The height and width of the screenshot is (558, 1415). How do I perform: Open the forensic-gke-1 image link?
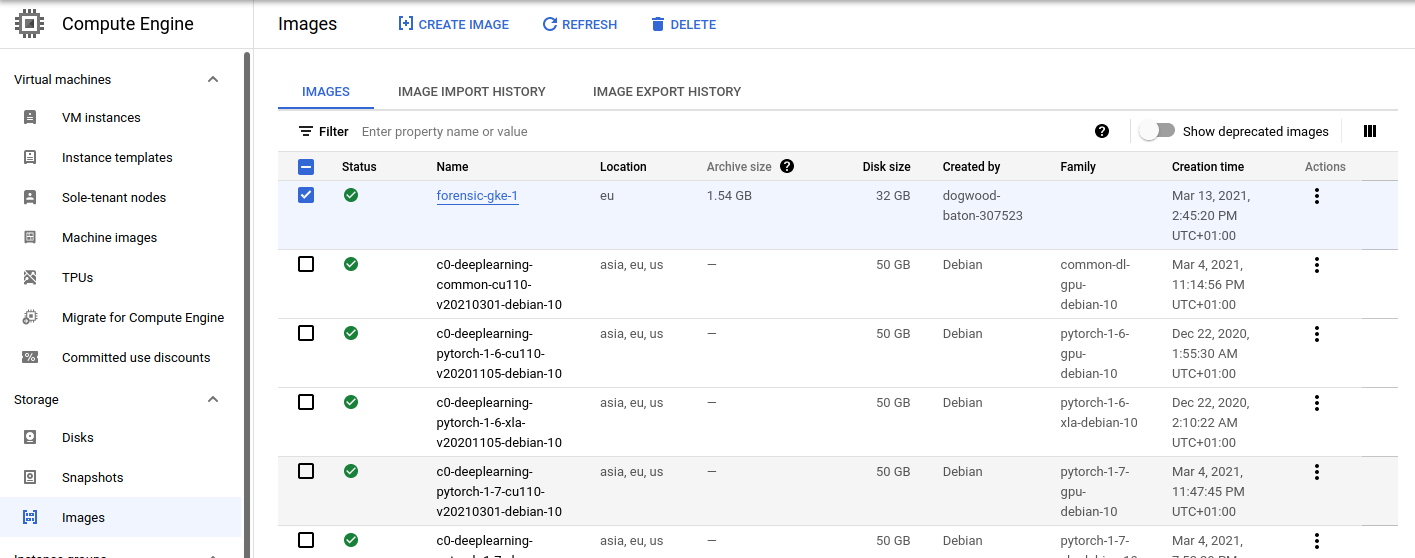(477, 196)
